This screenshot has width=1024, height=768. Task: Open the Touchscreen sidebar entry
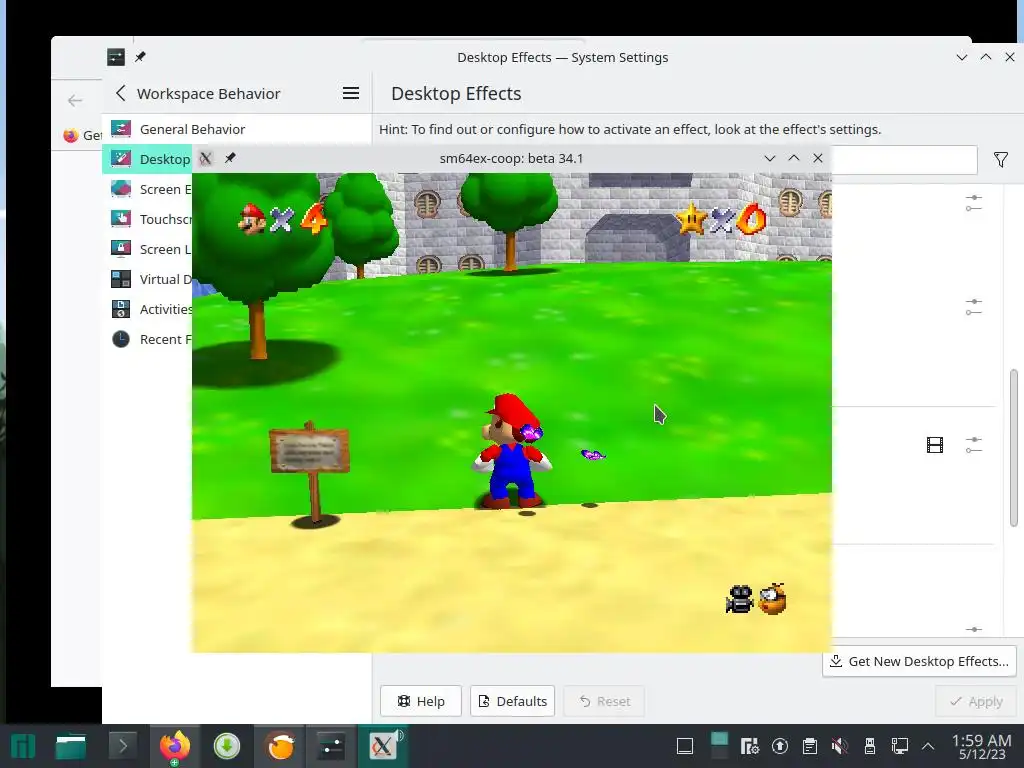(148, 219)
